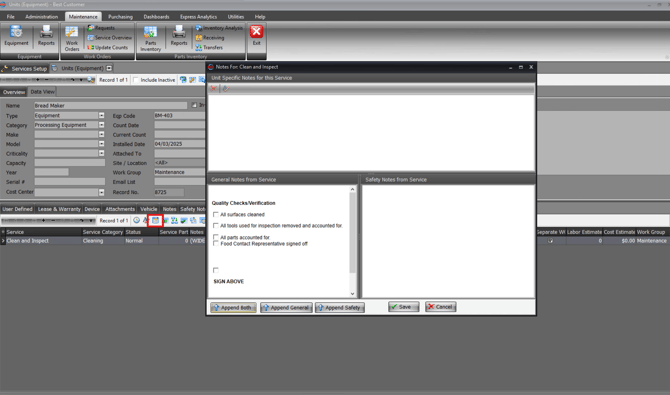Check the All surfaces cleaned box
Screen dimensions: 670x395
click(x=216, y=214)
